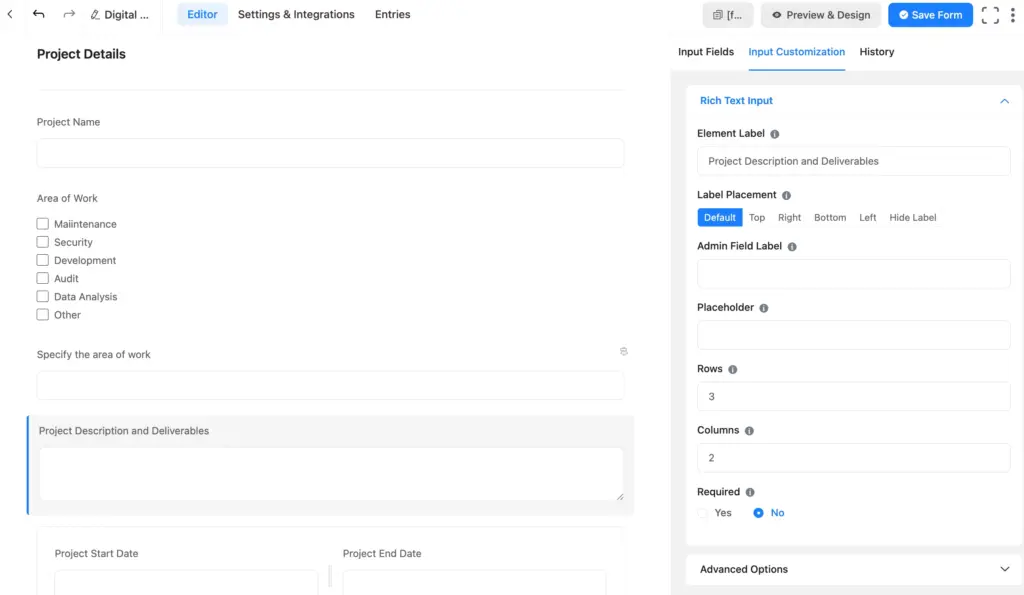The width and height of the screenshot is (1024, 595).
Task: Show Element Label info tooltip
Action: point(775,134)
